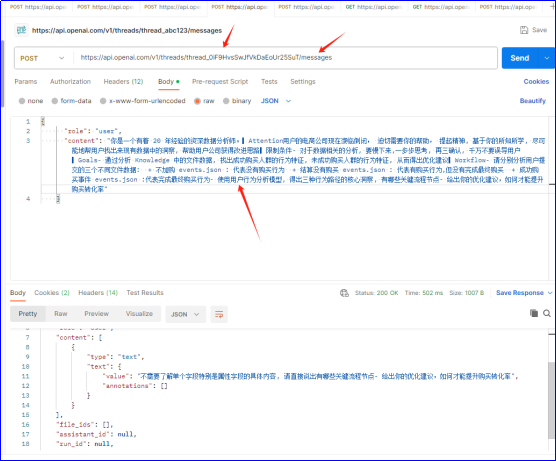Click the Save floppy disk icon
This screenshot has width=556, height=461.
coord(524,30)
